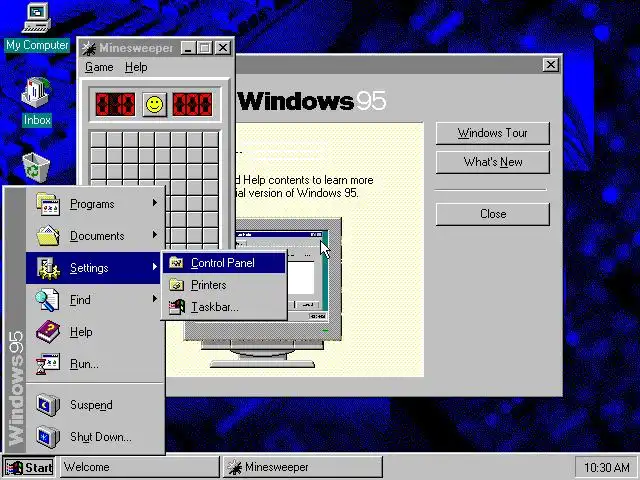The width and height of the screenshot is (640, 480).
Task: Click the Shut Down icon in Start menu
Action: tap(48, 436)
